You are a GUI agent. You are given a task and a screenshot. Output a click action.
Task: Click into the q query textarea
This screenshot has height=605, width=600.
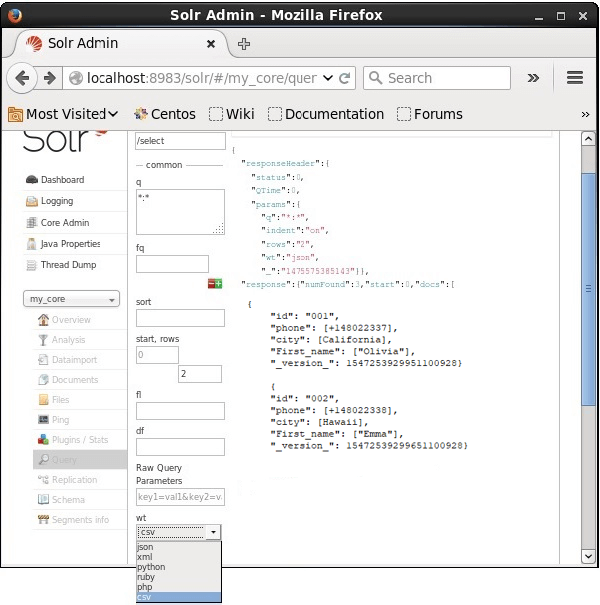pyautogui.click(x=180, y=212)
